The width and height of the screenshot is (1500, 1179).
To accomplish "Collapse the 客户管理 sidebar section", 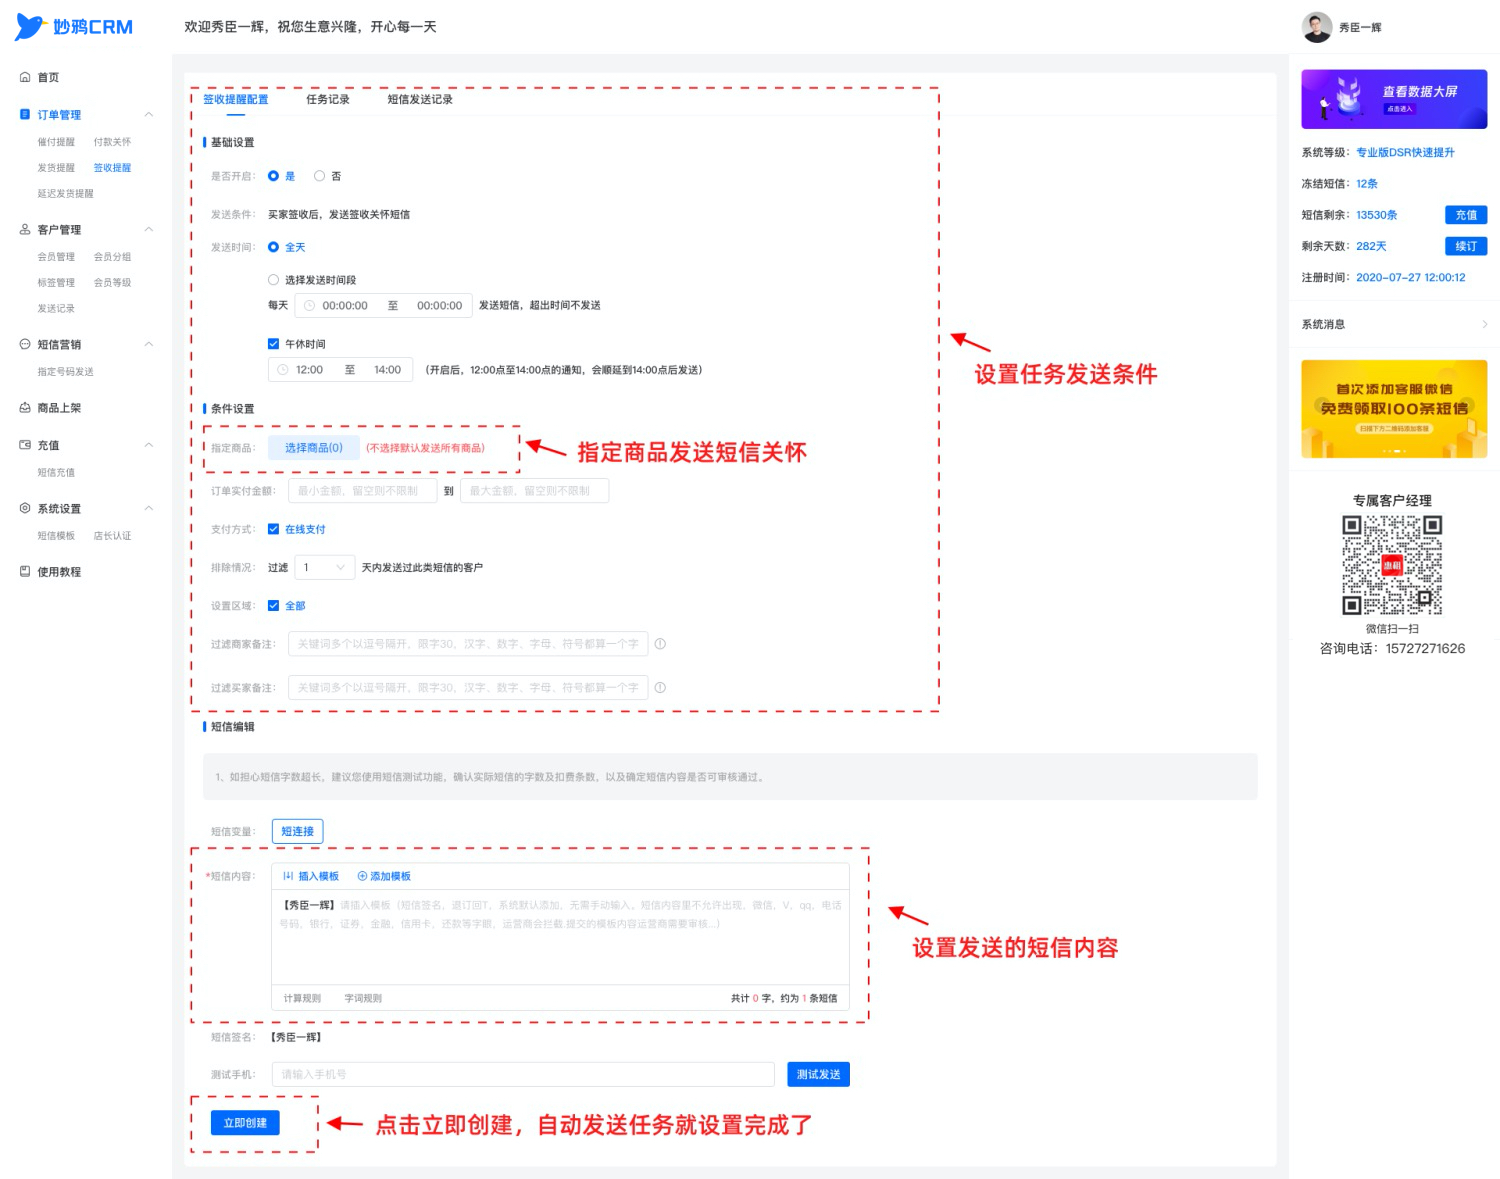I will tap(149, 230).
